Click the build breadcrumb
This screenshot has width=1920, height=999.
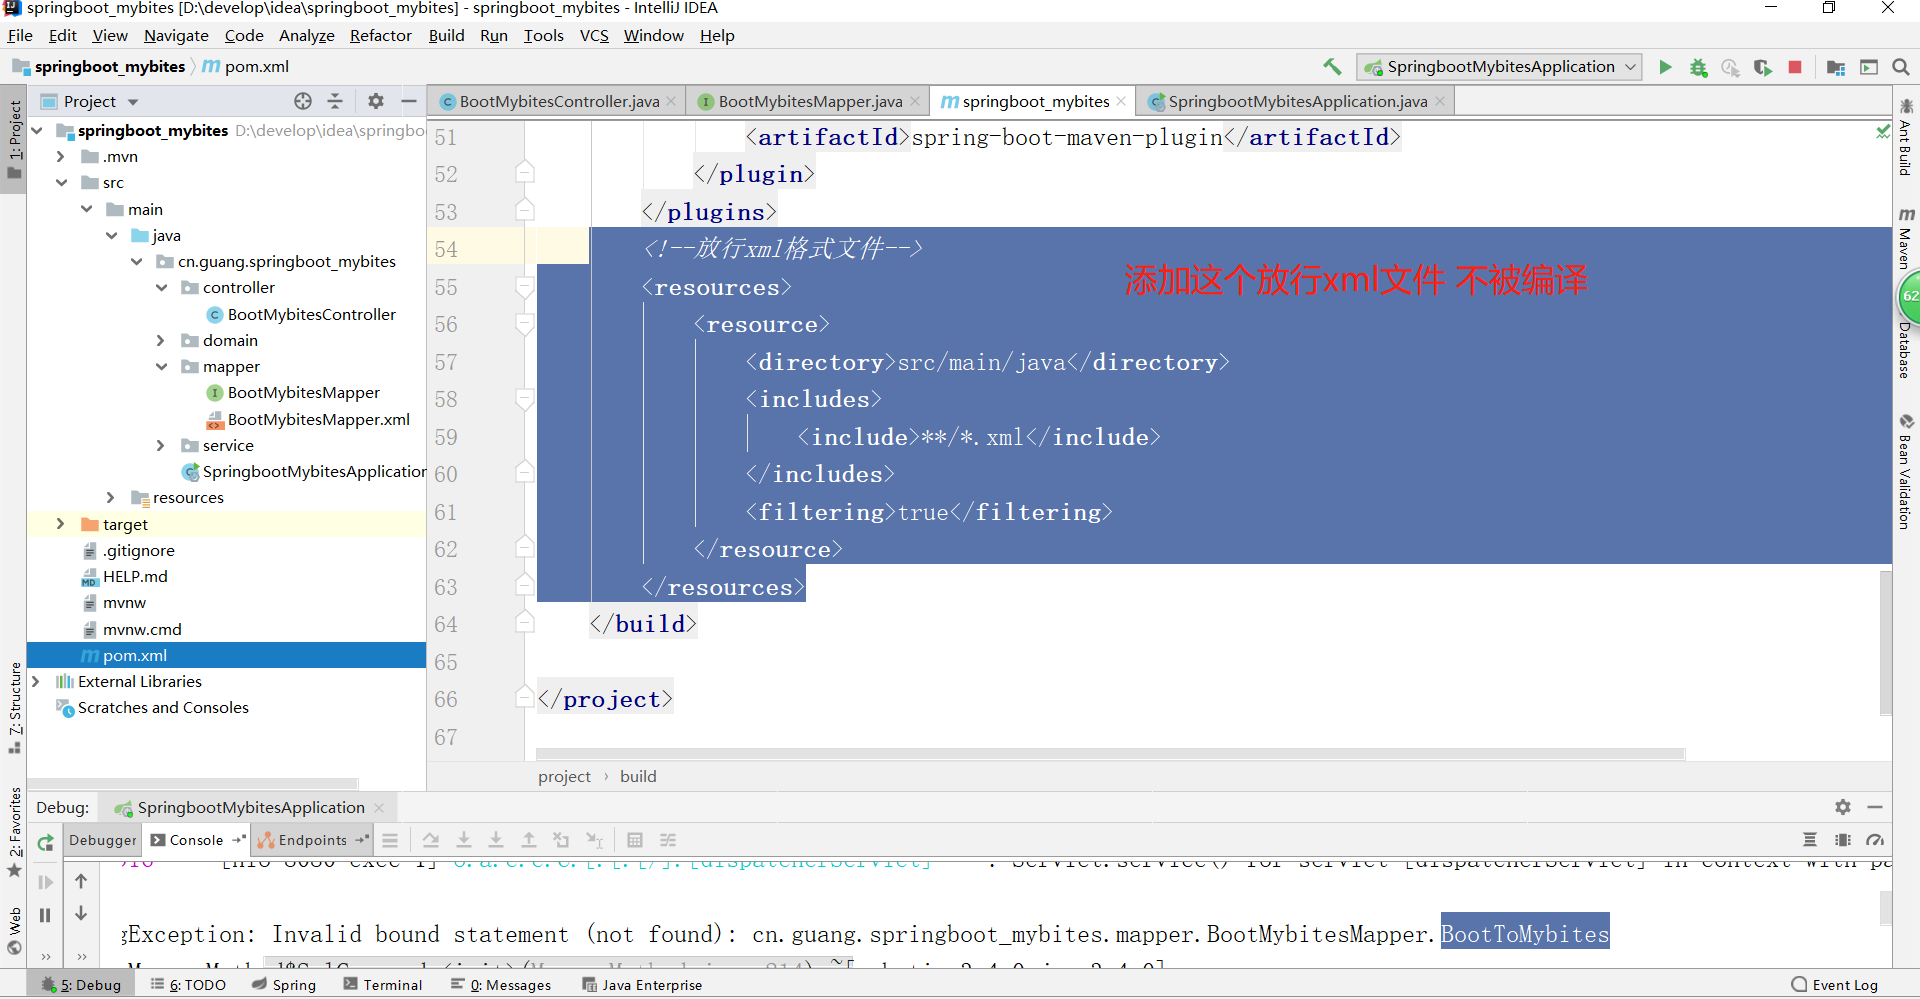(638, 777)
